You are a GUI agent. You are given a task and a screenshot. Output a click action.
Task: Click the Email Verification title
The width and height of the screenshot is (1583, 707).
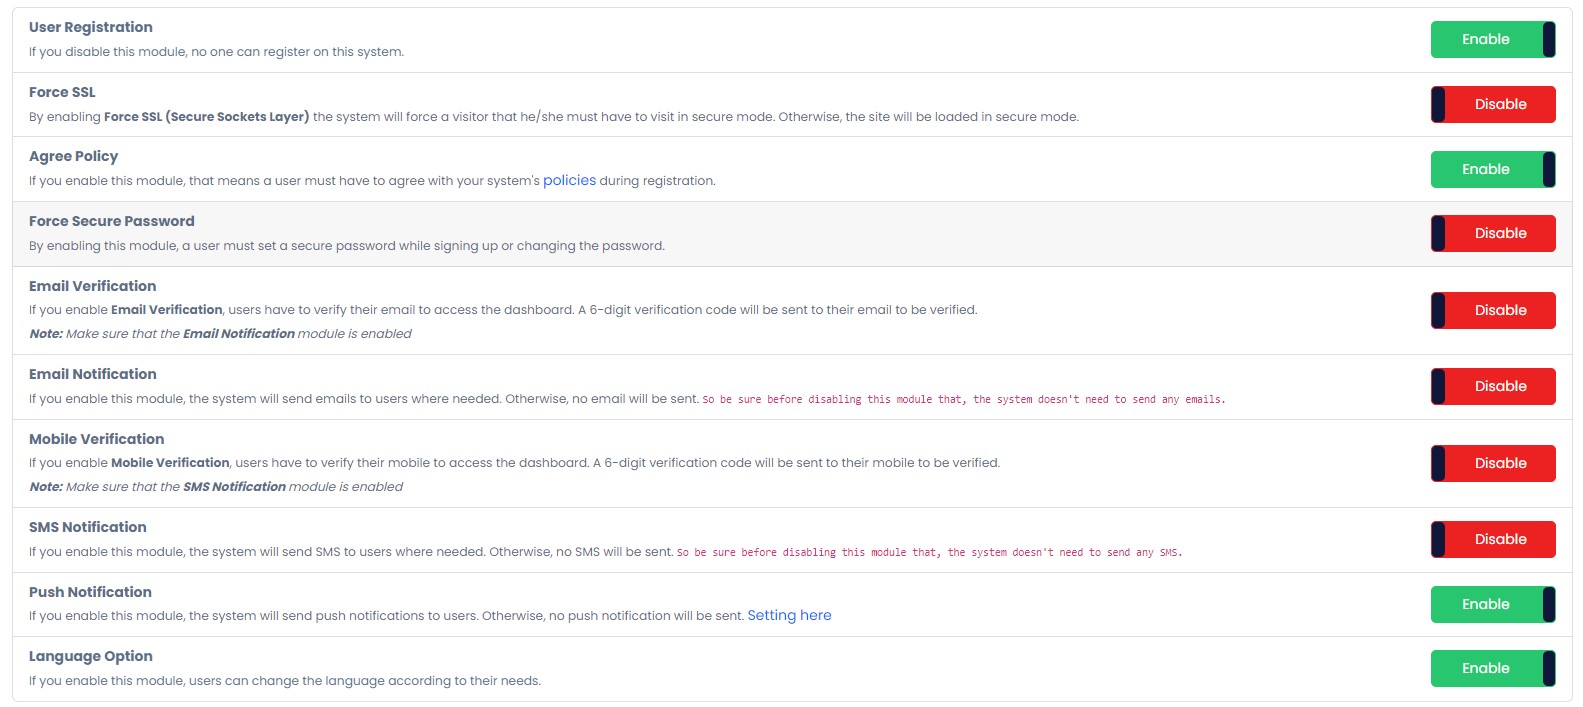92,286
